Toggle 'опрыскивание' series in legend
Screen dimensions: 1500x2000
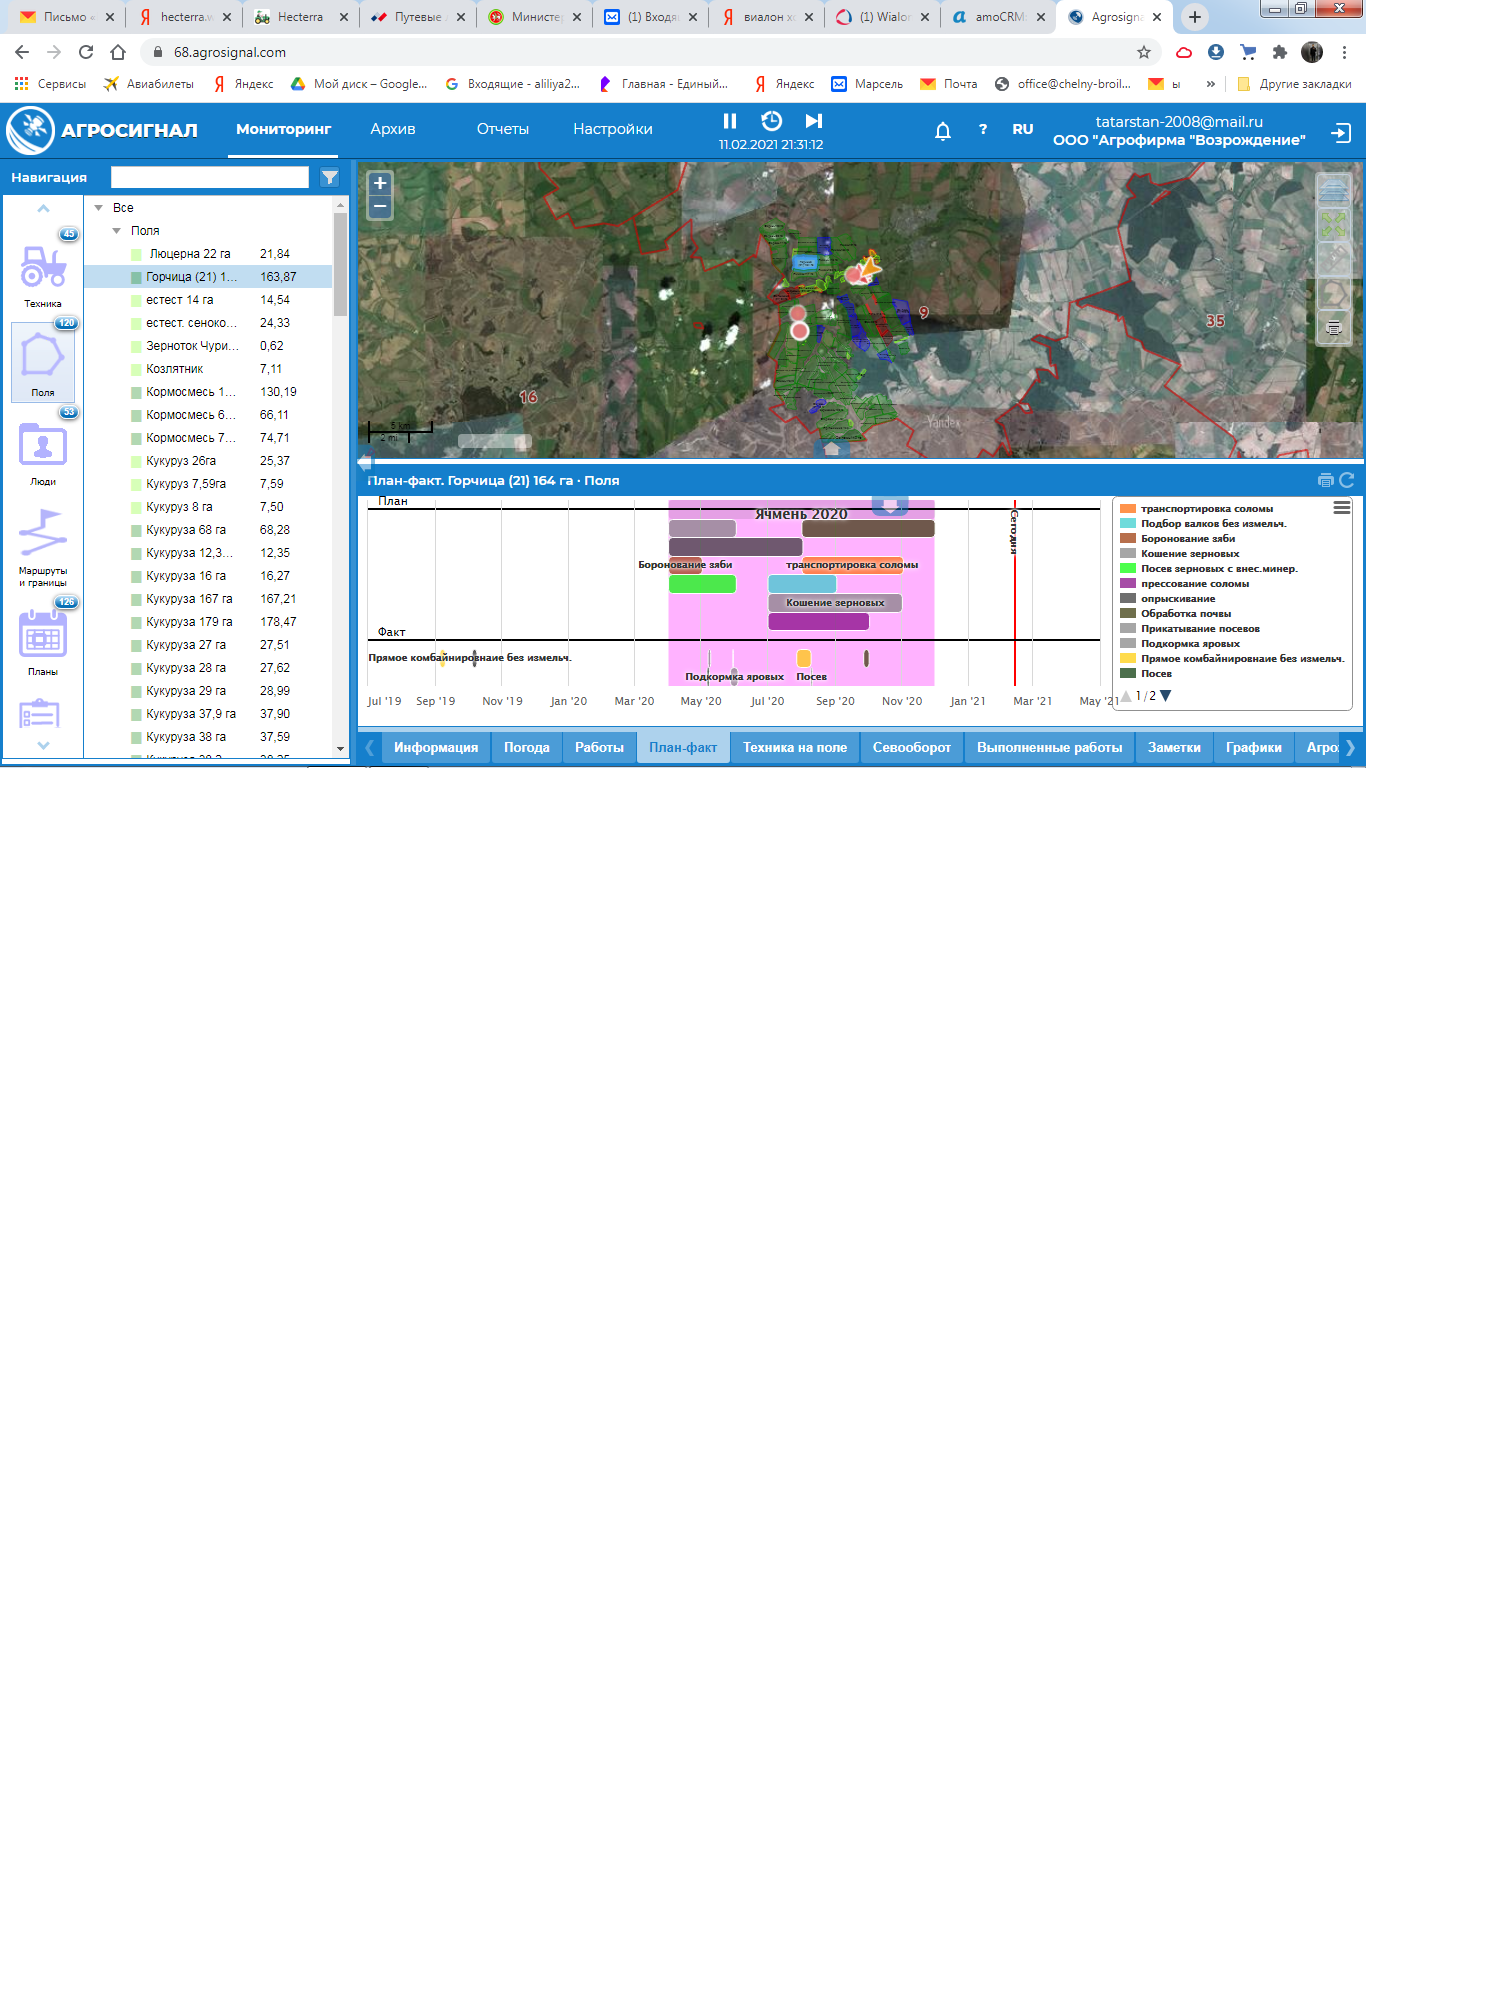coord(1177,599)
